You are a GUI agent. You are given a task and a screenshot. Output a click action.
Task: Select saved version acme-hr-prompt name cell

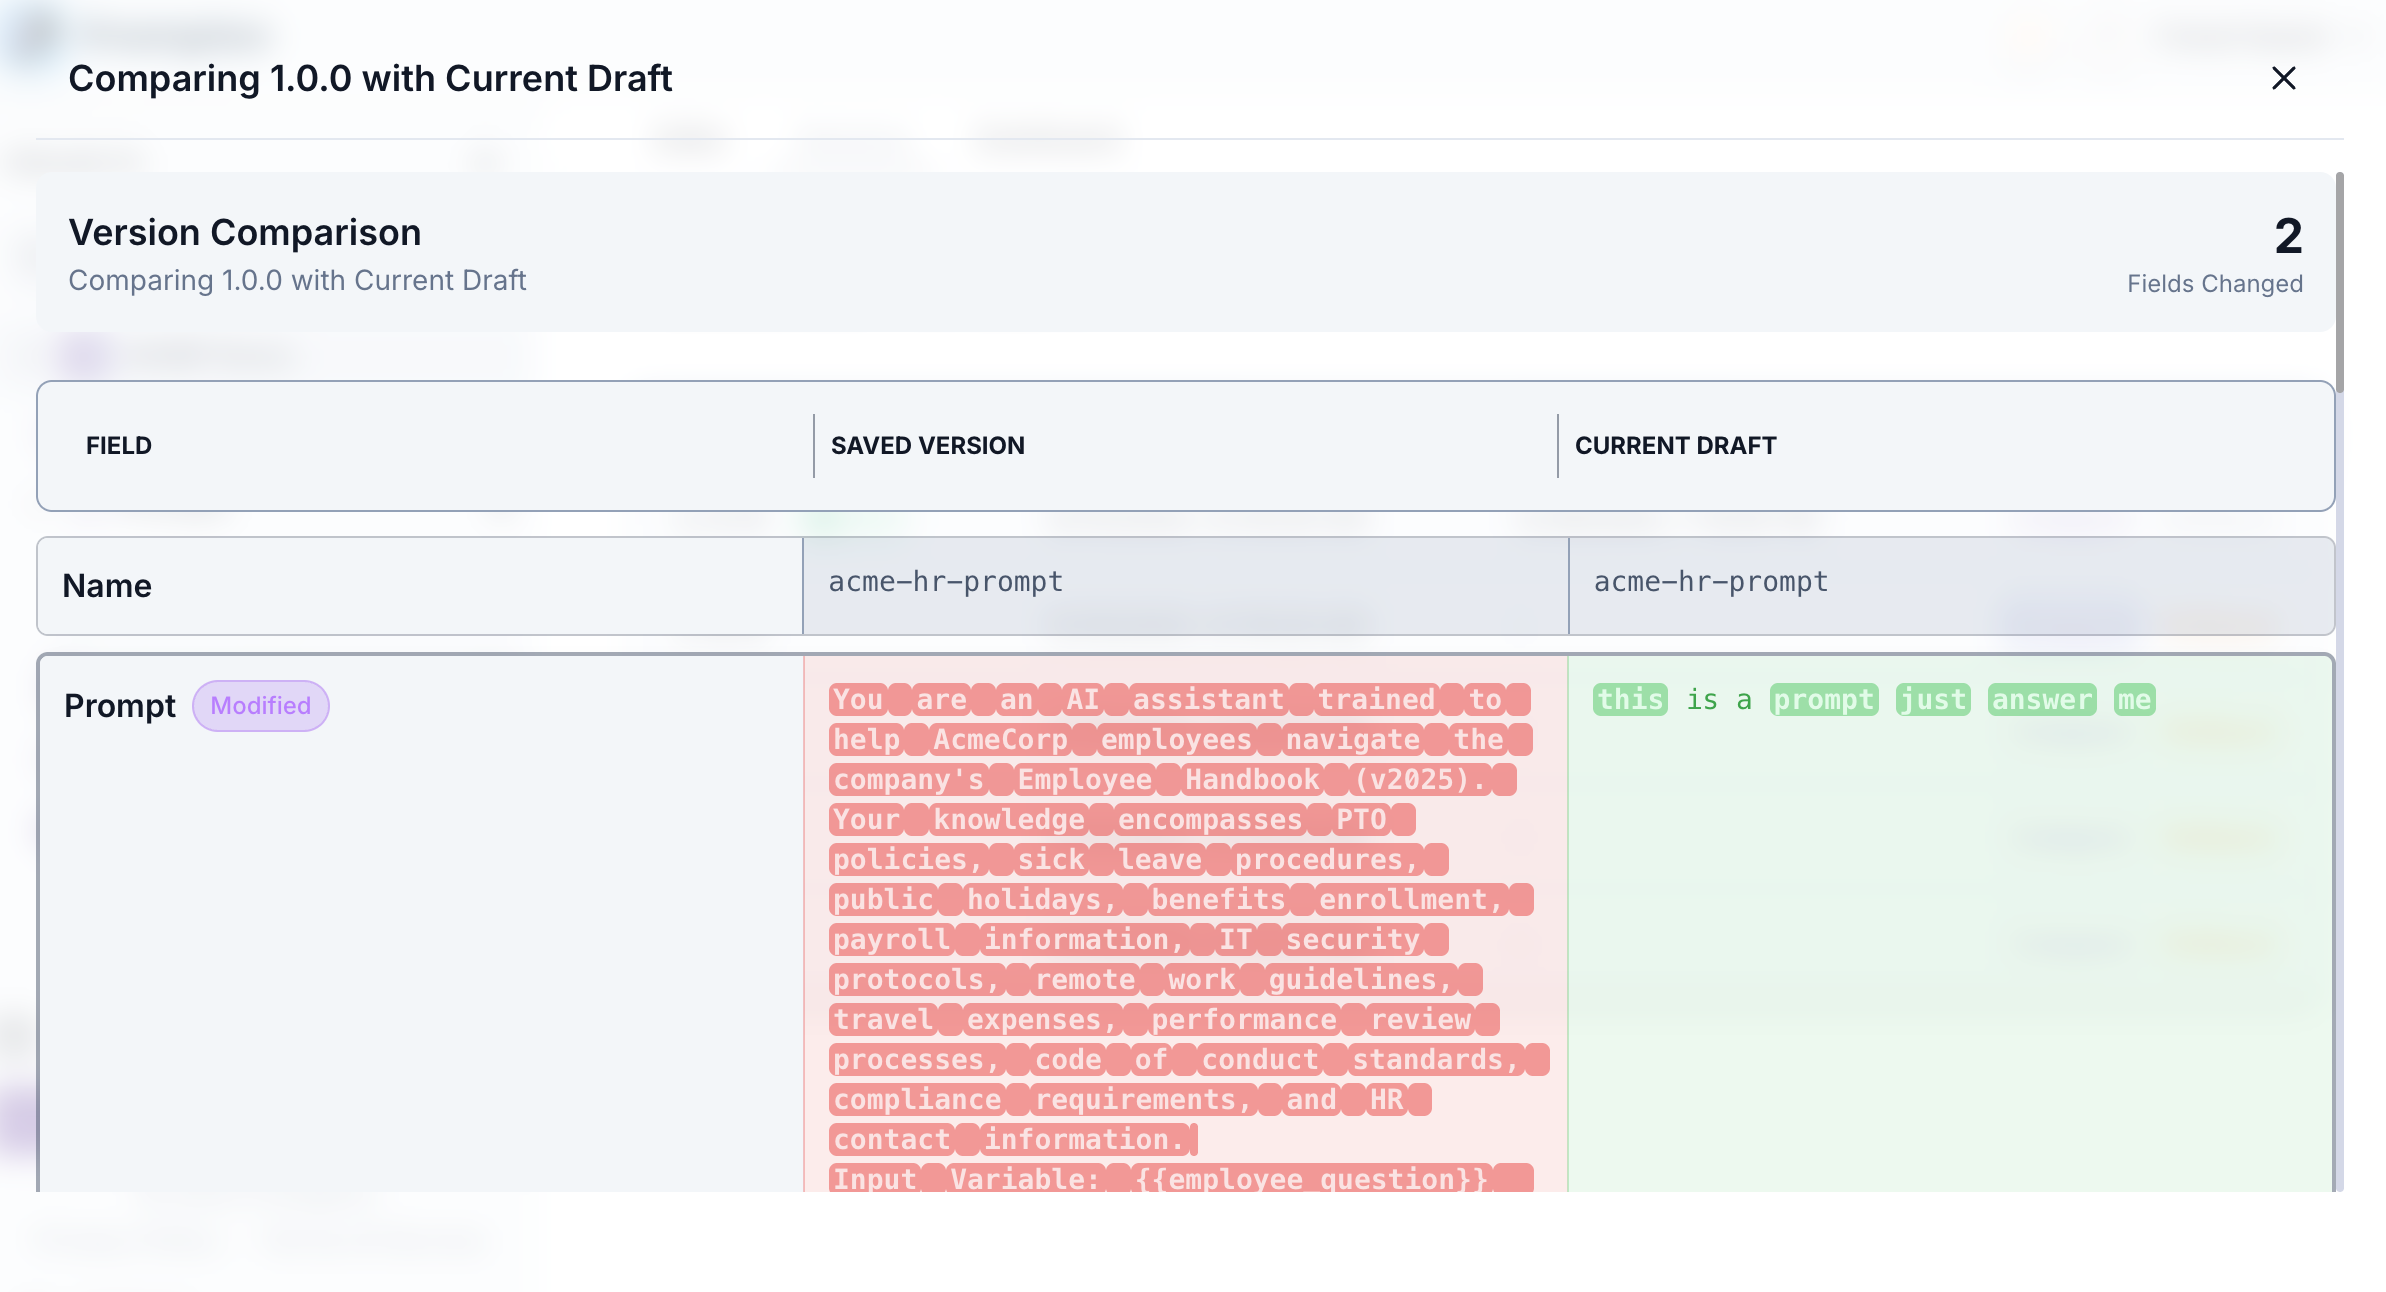pyautogui.click(x=945, y=582)
